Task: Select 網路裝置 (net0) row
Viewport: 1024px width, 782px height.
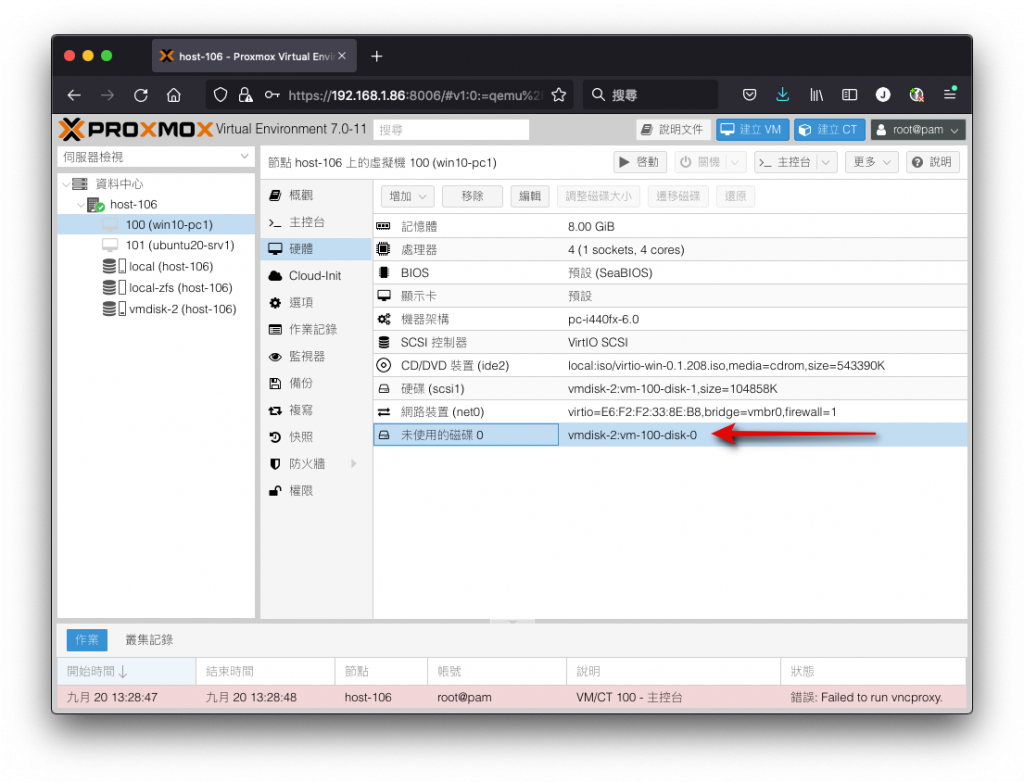Action: tap(670, 412)
